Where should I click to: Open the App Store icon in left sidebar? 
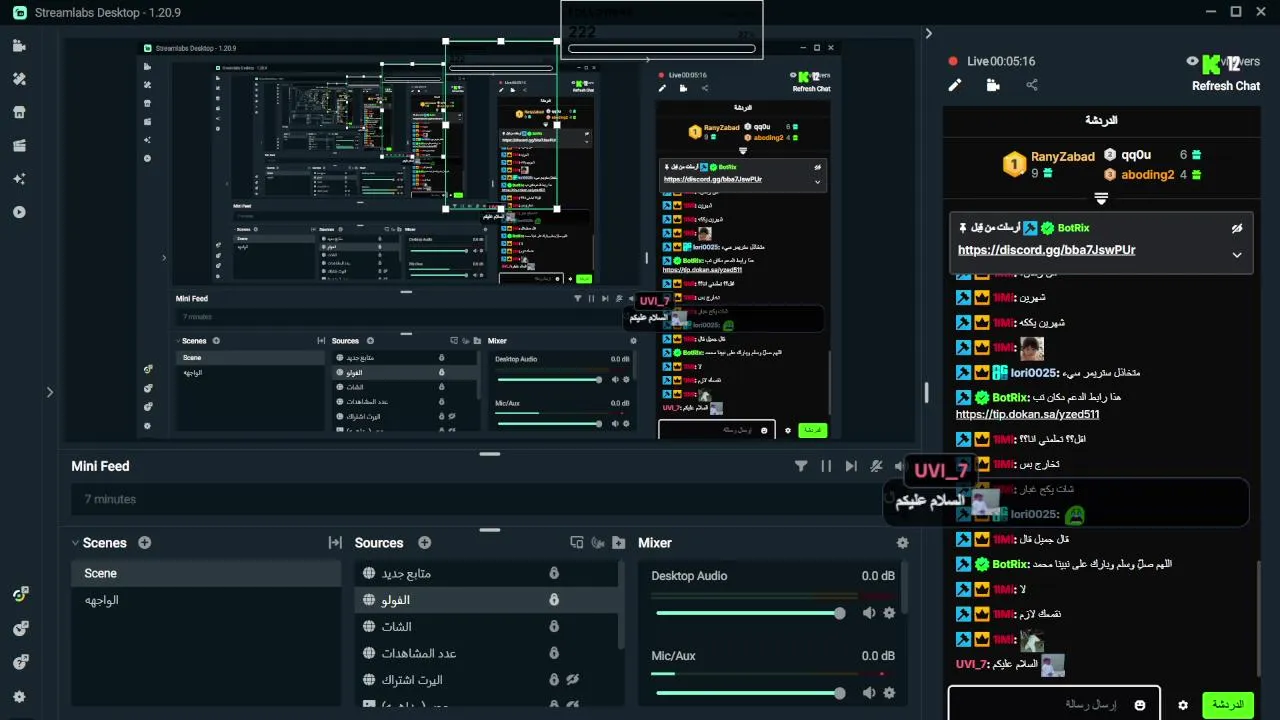(19, 112)
